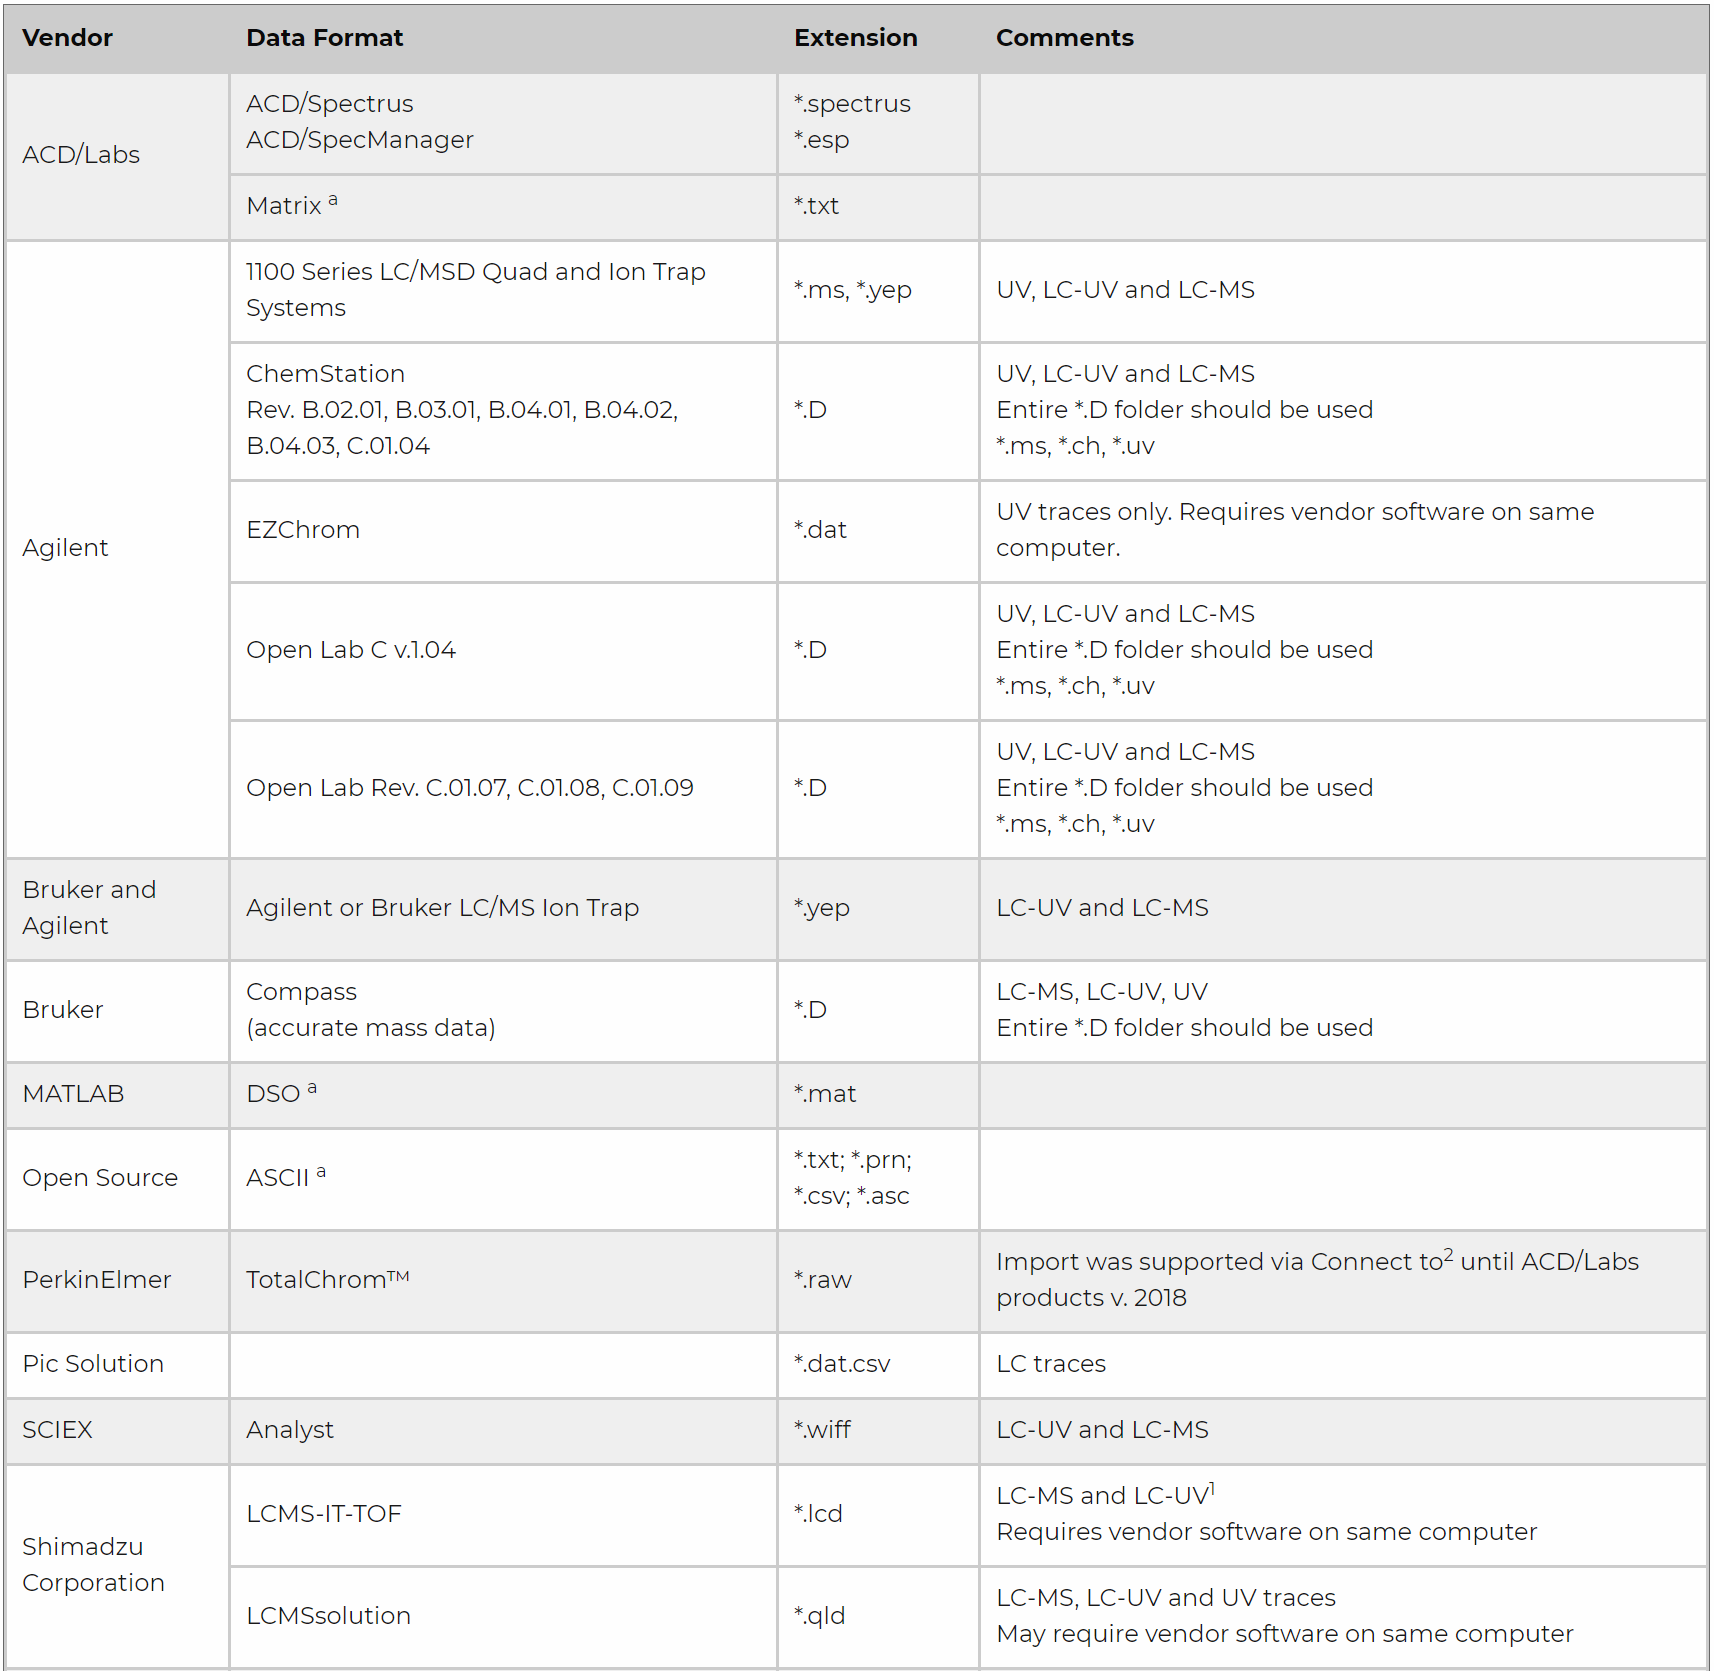Select the Open Source vendor cell
The height and width of the screenshot is (1671, 1714).
(x=100, y=1178)
